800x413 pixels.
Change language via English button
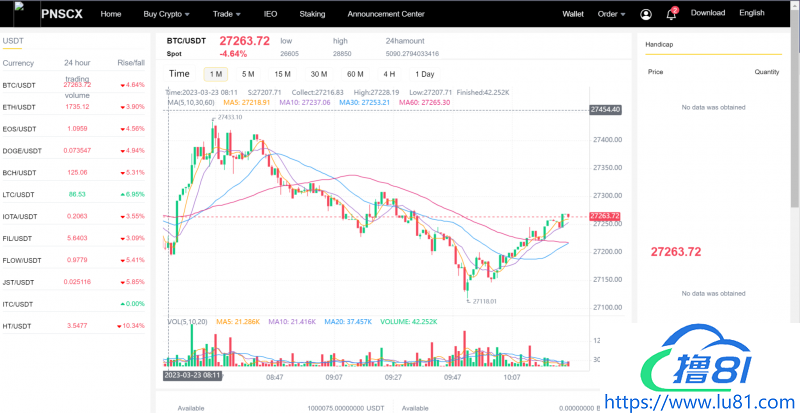point(751,13)
